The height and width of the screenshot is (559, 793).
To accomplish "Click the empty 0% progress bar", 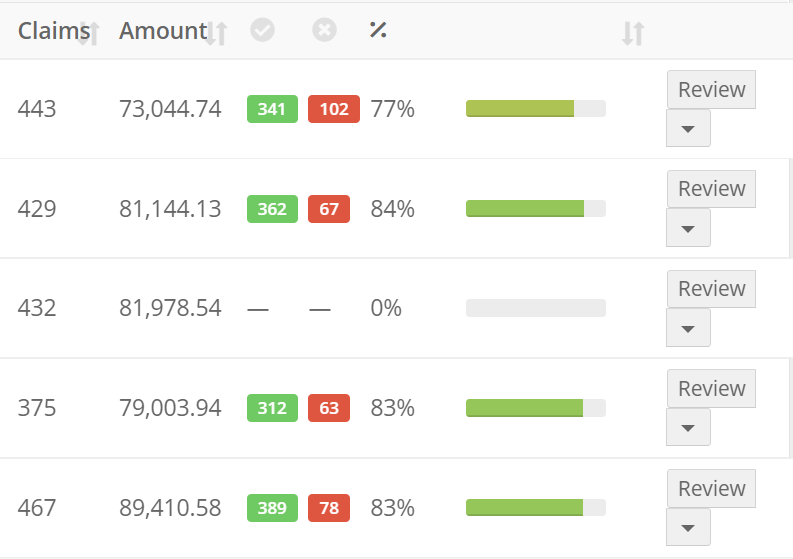I will click(536, 308).
